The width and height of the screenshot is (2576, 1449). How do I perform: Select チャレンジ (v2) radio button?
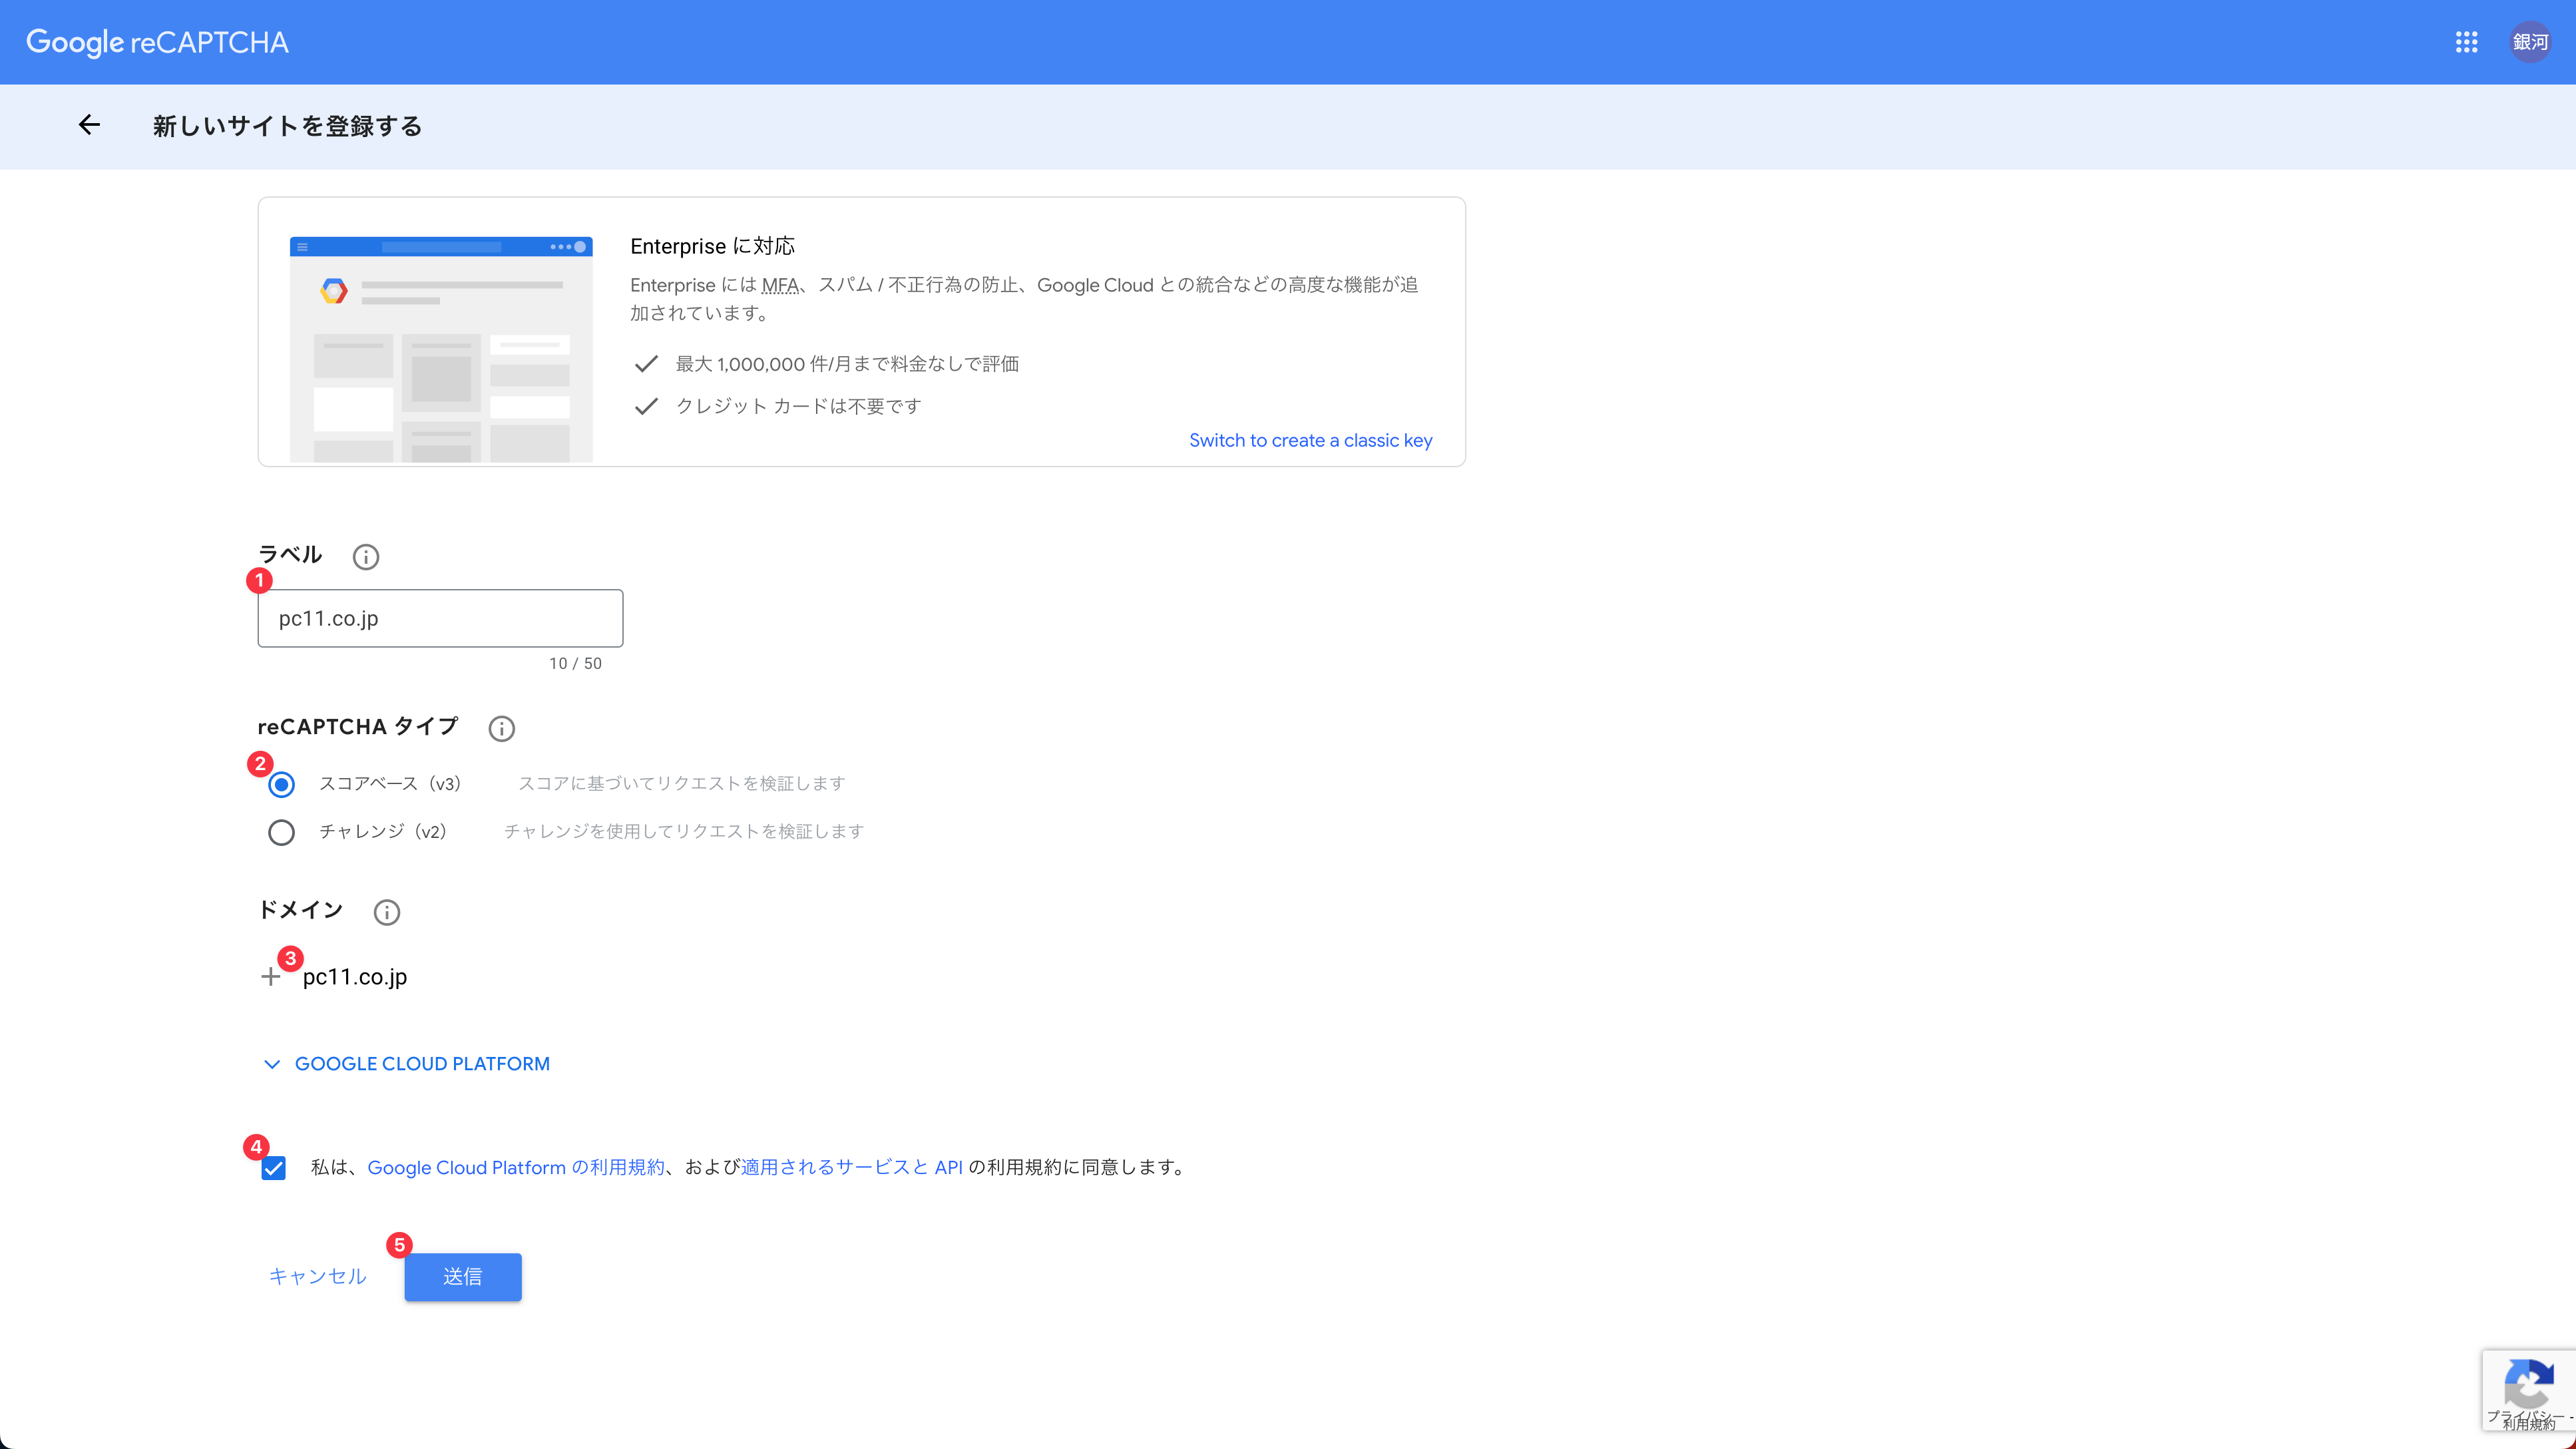pyautogui.click(x=281, y=832)
